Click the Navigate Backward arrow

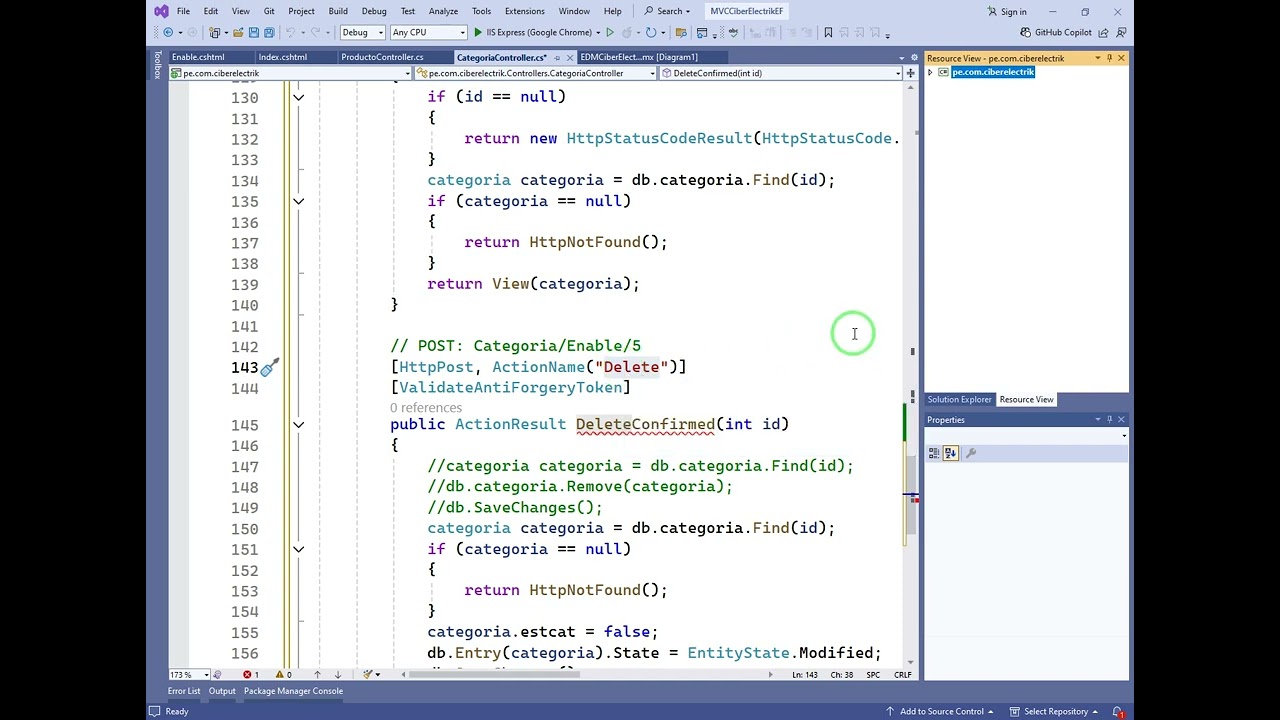(168, 32)
